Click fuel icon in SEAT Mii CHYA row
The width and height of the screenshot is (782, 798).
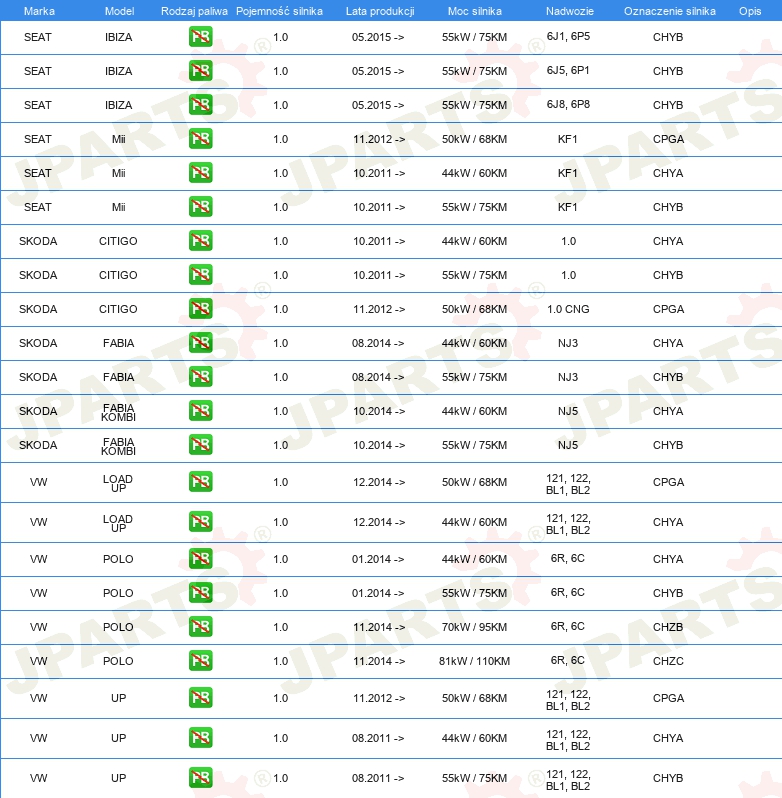coord(200,173)
